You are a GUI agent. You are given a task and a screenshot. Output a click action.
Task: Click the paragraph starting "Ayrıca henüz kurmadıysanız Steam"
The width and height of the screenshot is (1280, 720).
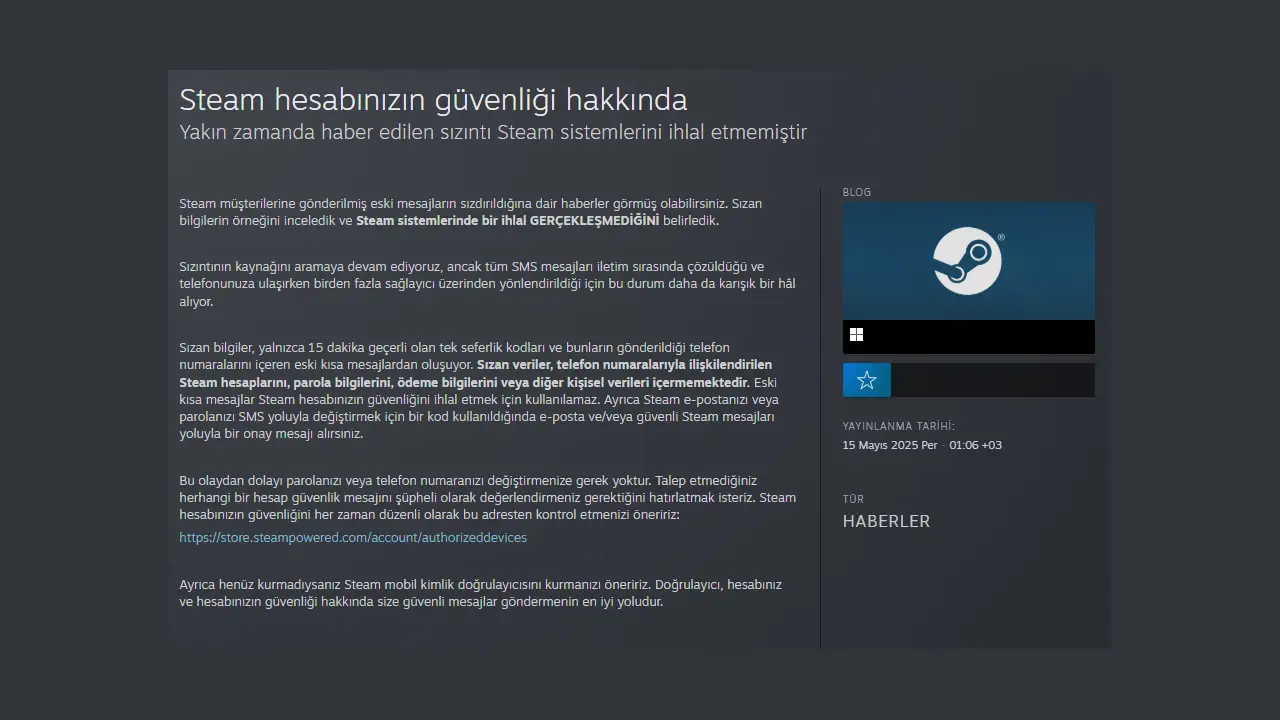point(480,593)
